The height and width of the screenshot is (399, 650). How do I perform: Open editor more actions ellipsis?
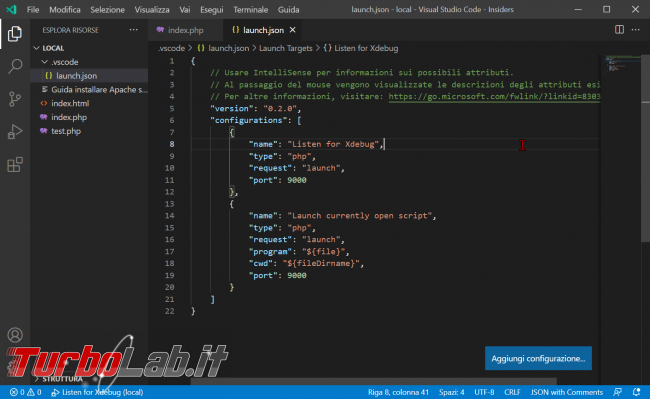coord(635,29)
